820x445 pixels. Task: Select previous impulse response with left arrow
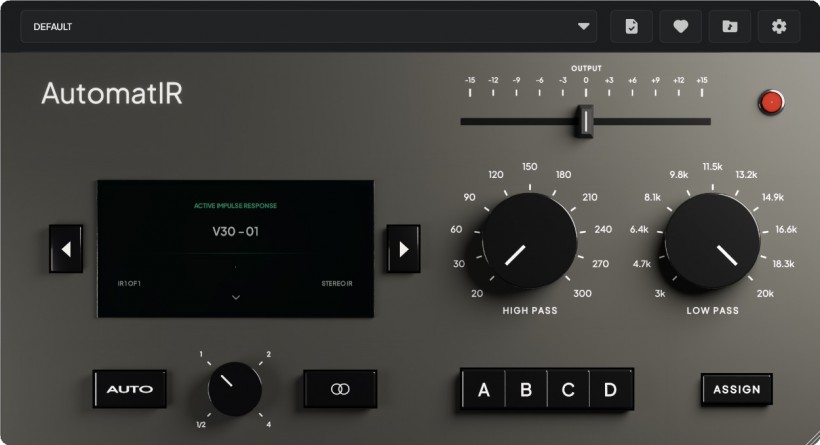66,249
